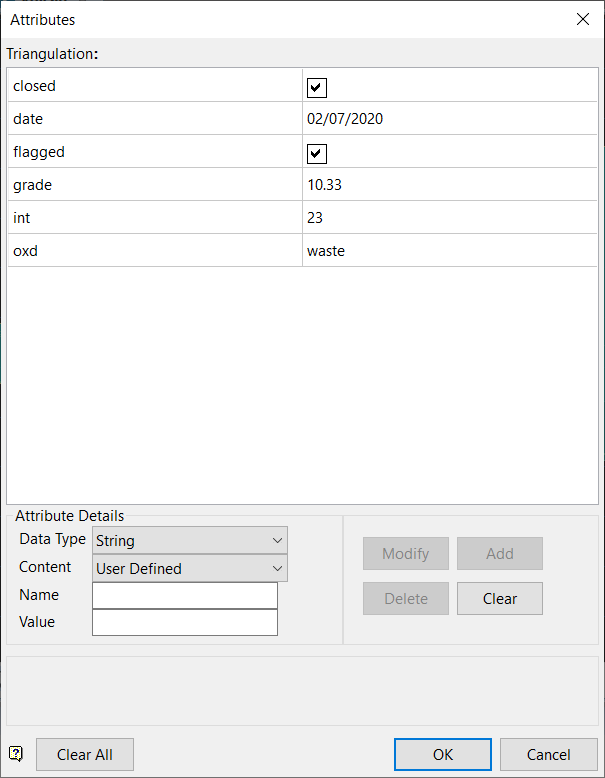Click the int value 23
Screen dimensions: 605x778
tap(315, 218)
